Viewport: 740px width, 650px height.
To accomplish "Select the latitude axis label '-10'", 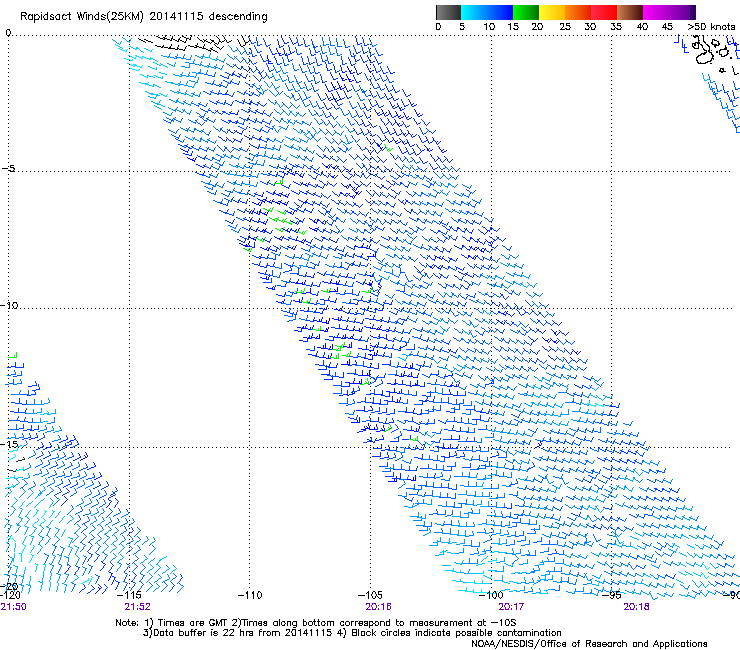I will (9, 305).
